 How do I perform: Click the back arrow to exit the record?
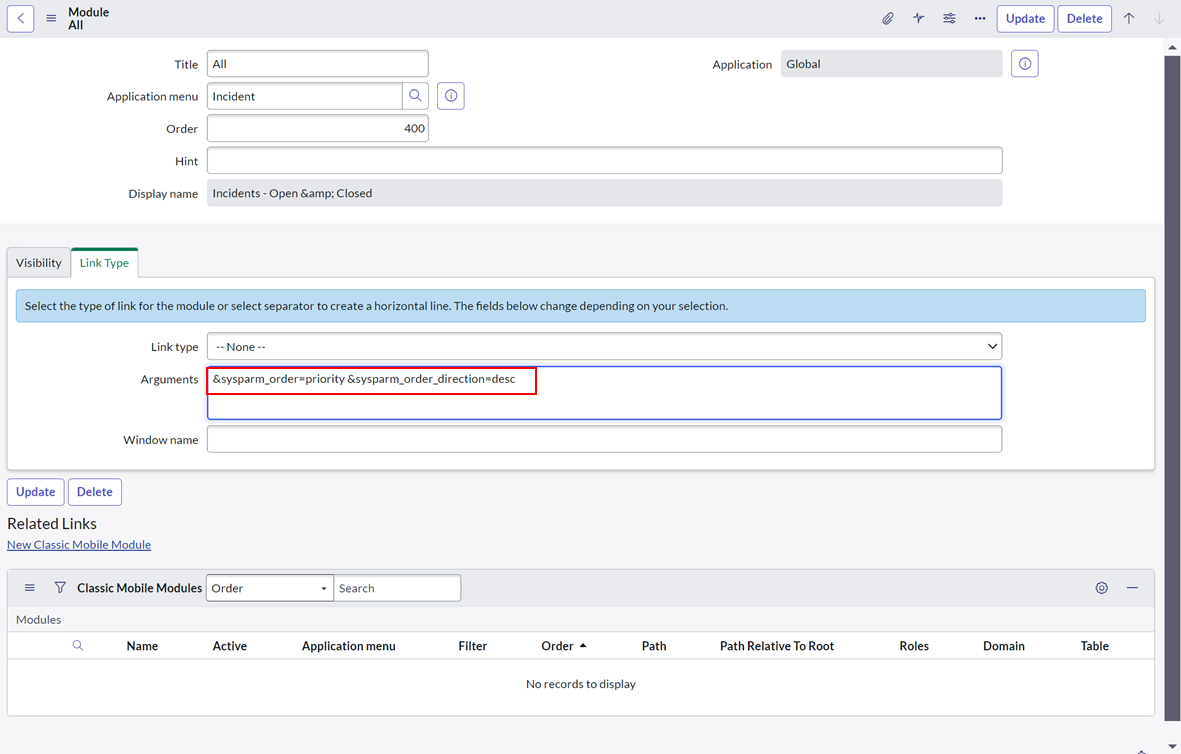[20, 18]
